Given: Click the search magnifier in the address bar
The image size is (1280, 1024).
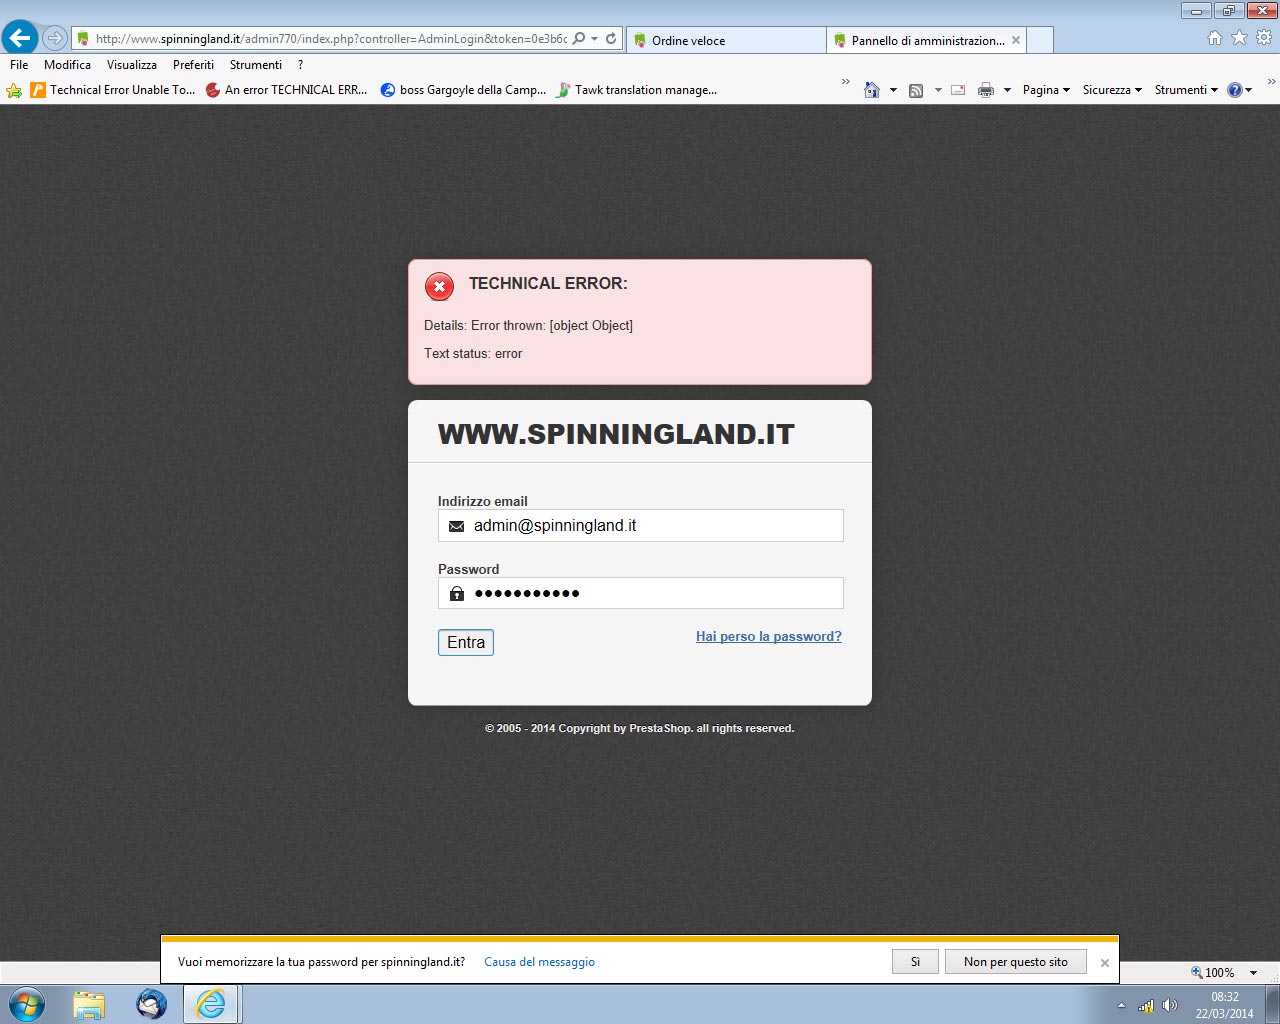Looking at the screenshot, I should point(579,39).
